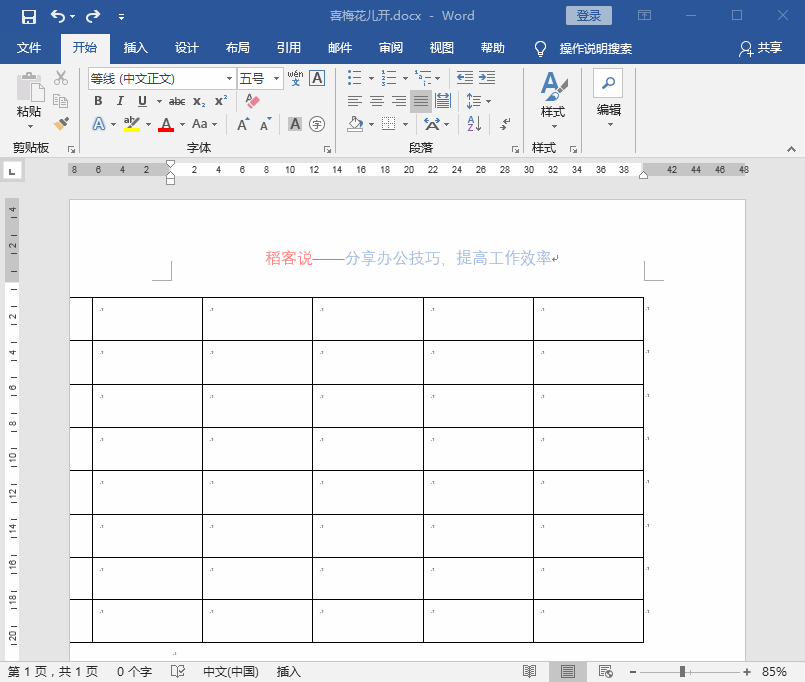805x682 pixels.
Task: Apply character border icon
Action: (317, 78)
